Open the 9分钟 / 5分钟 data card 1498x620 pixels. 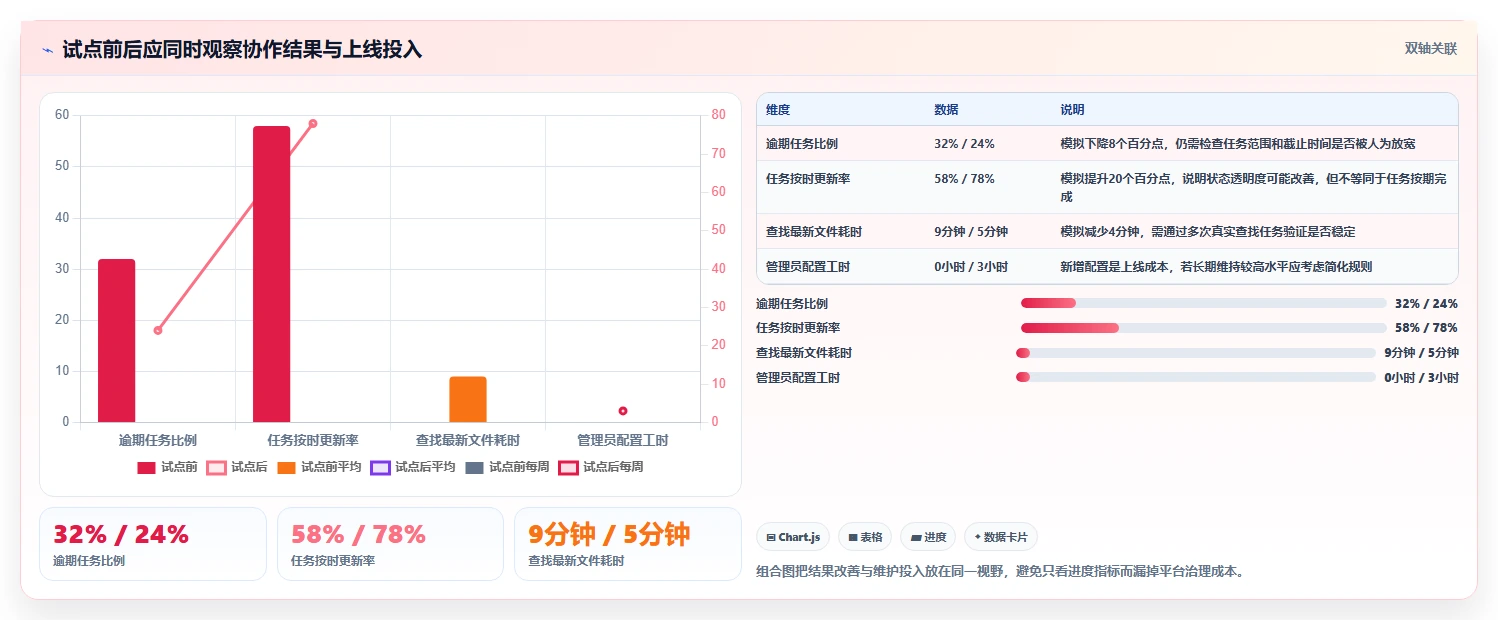[x=628, y=544]
